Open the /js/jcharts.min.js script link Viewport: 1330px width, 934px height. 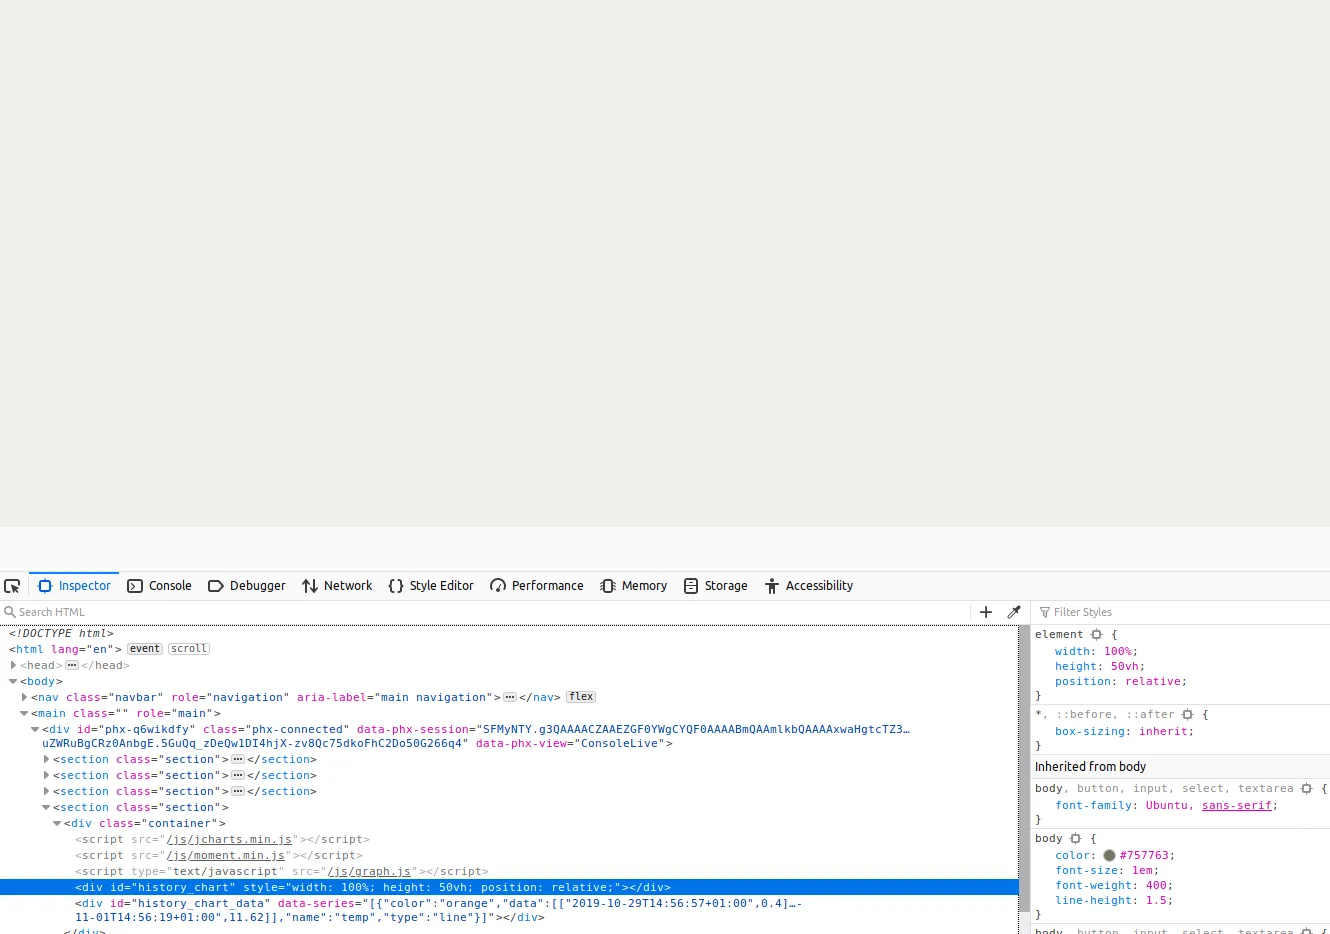coord(229,839)
